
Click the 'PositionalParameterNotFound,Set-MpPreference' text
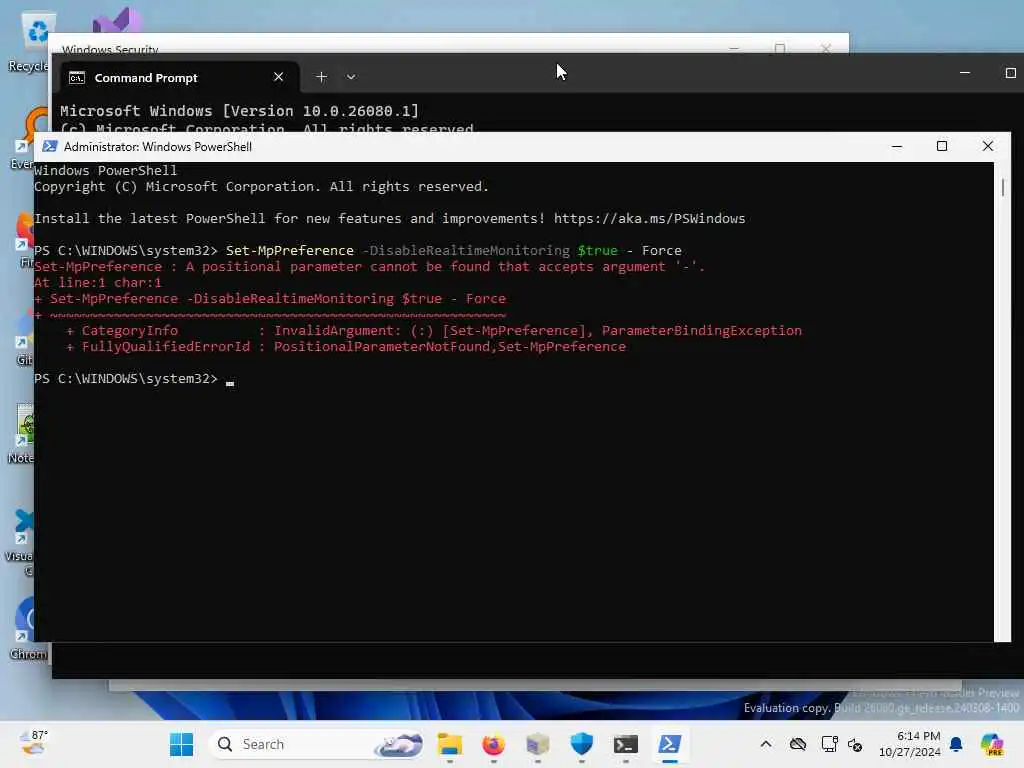tap(449, 347)
